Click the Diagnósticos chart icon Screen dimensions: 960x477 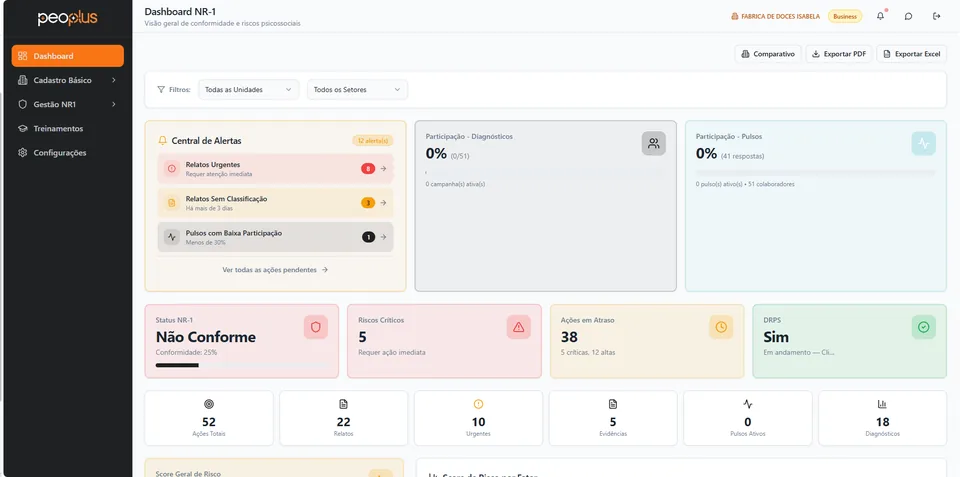point(882,404)
